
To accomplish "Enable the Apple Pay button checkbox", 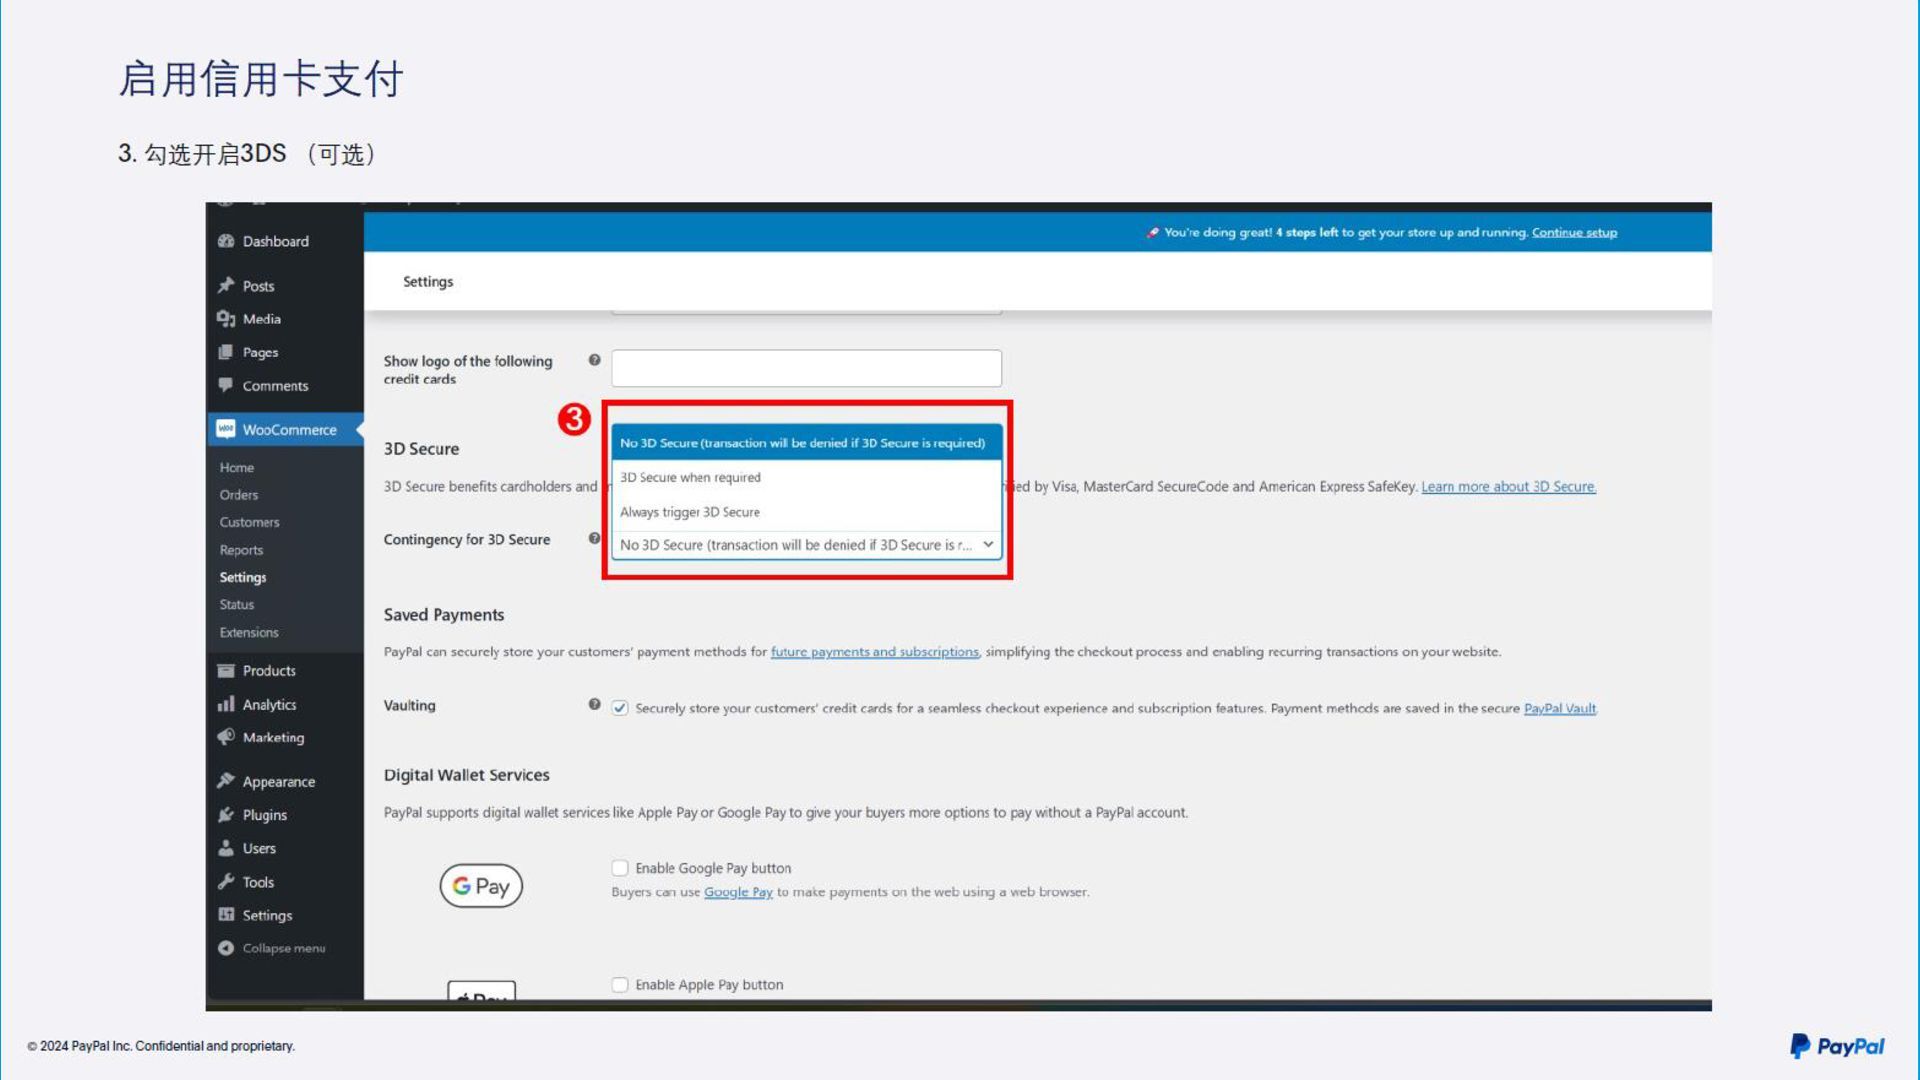I will click(x=620, y=985).
